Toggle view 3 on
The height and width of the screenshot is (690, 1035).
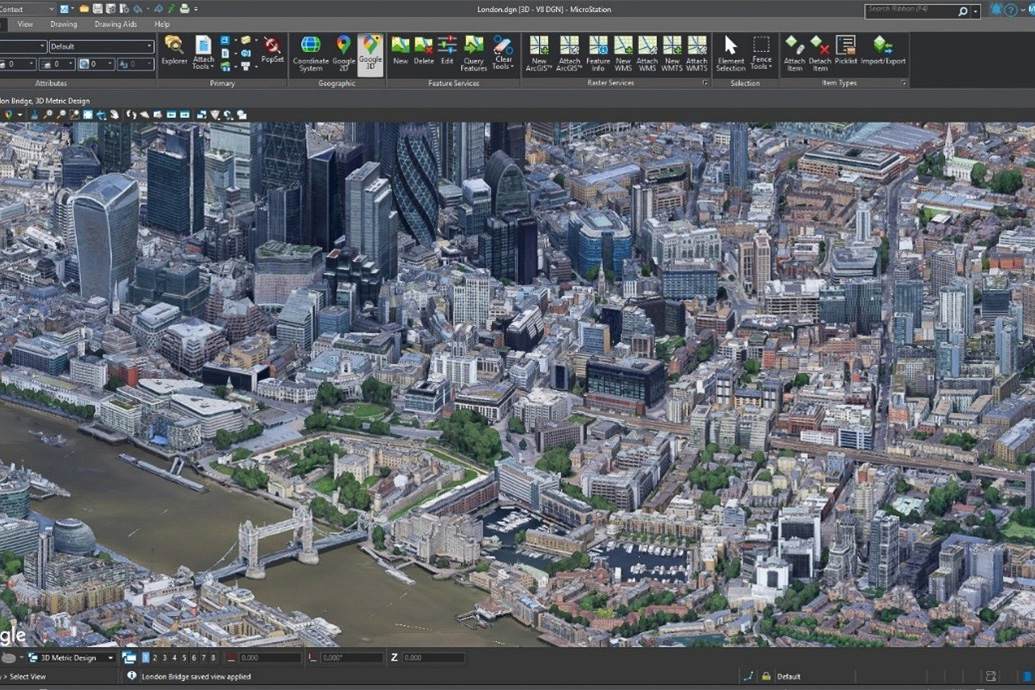[165, 658]
